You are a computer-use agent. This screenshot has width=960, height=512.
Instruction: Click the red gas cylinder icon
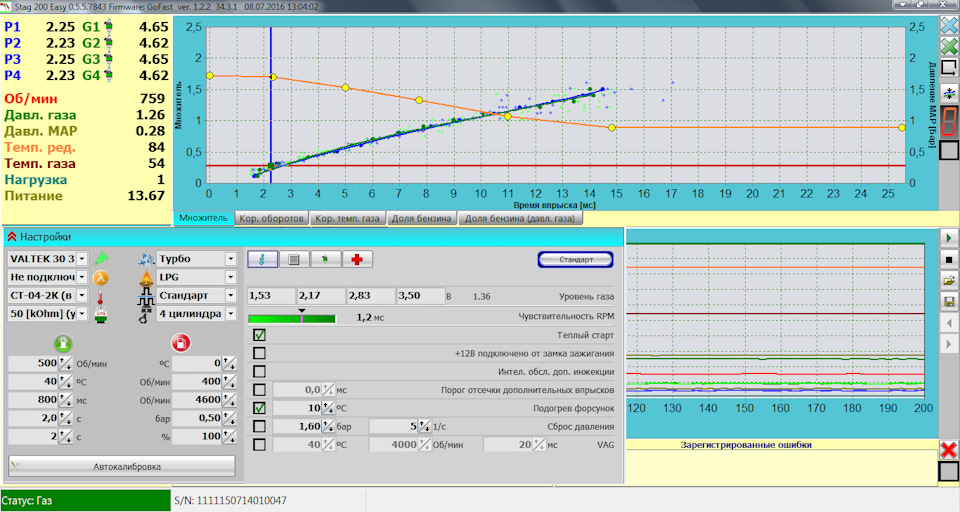181,343
